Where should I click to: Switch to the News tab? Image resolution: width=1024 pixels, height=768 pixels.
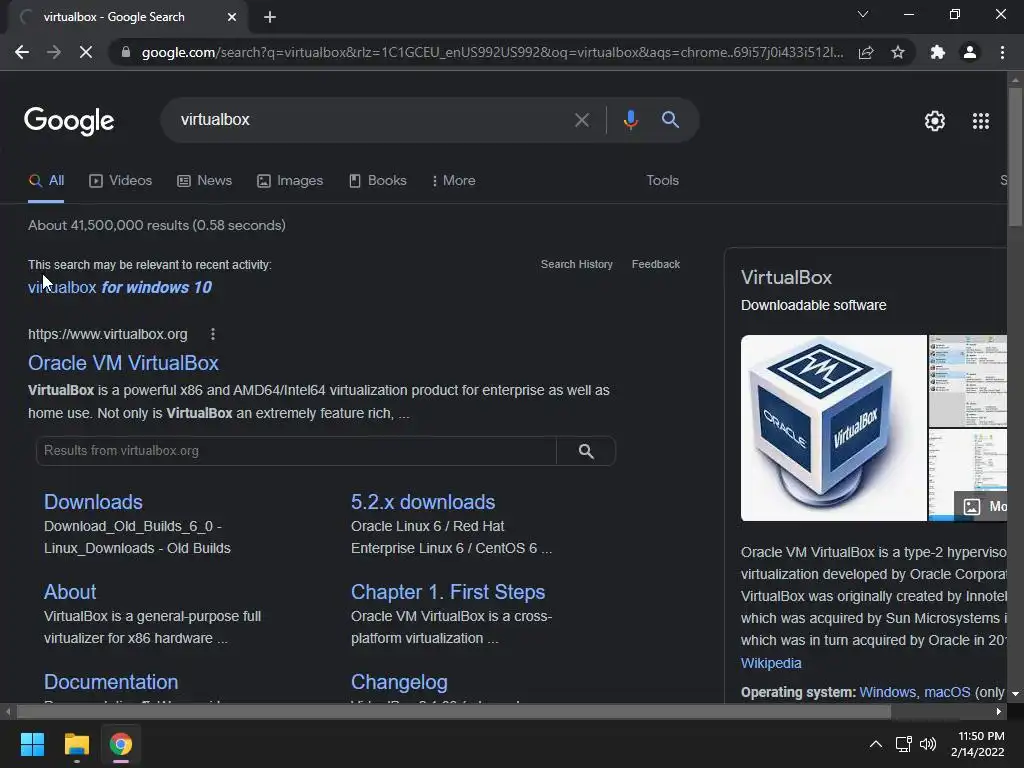(x=204, y=181)
